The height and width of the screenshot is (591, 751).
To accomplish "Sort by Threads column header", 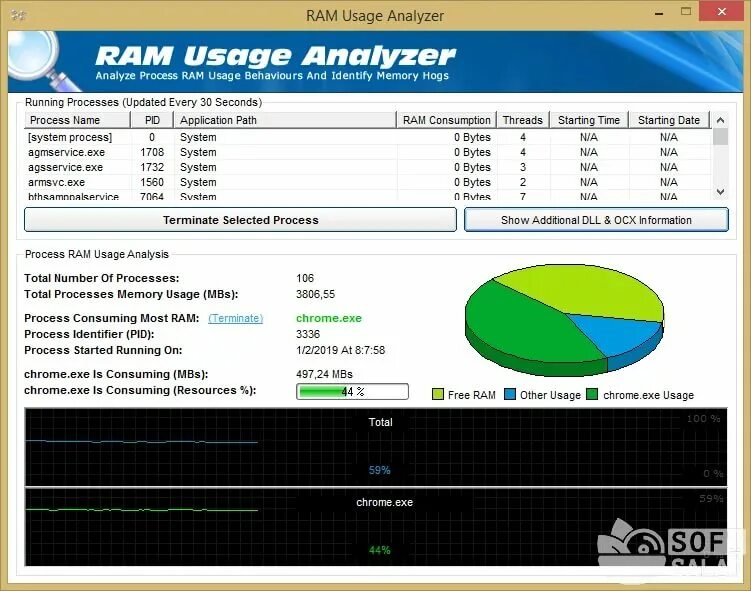I will pos(523,120).
